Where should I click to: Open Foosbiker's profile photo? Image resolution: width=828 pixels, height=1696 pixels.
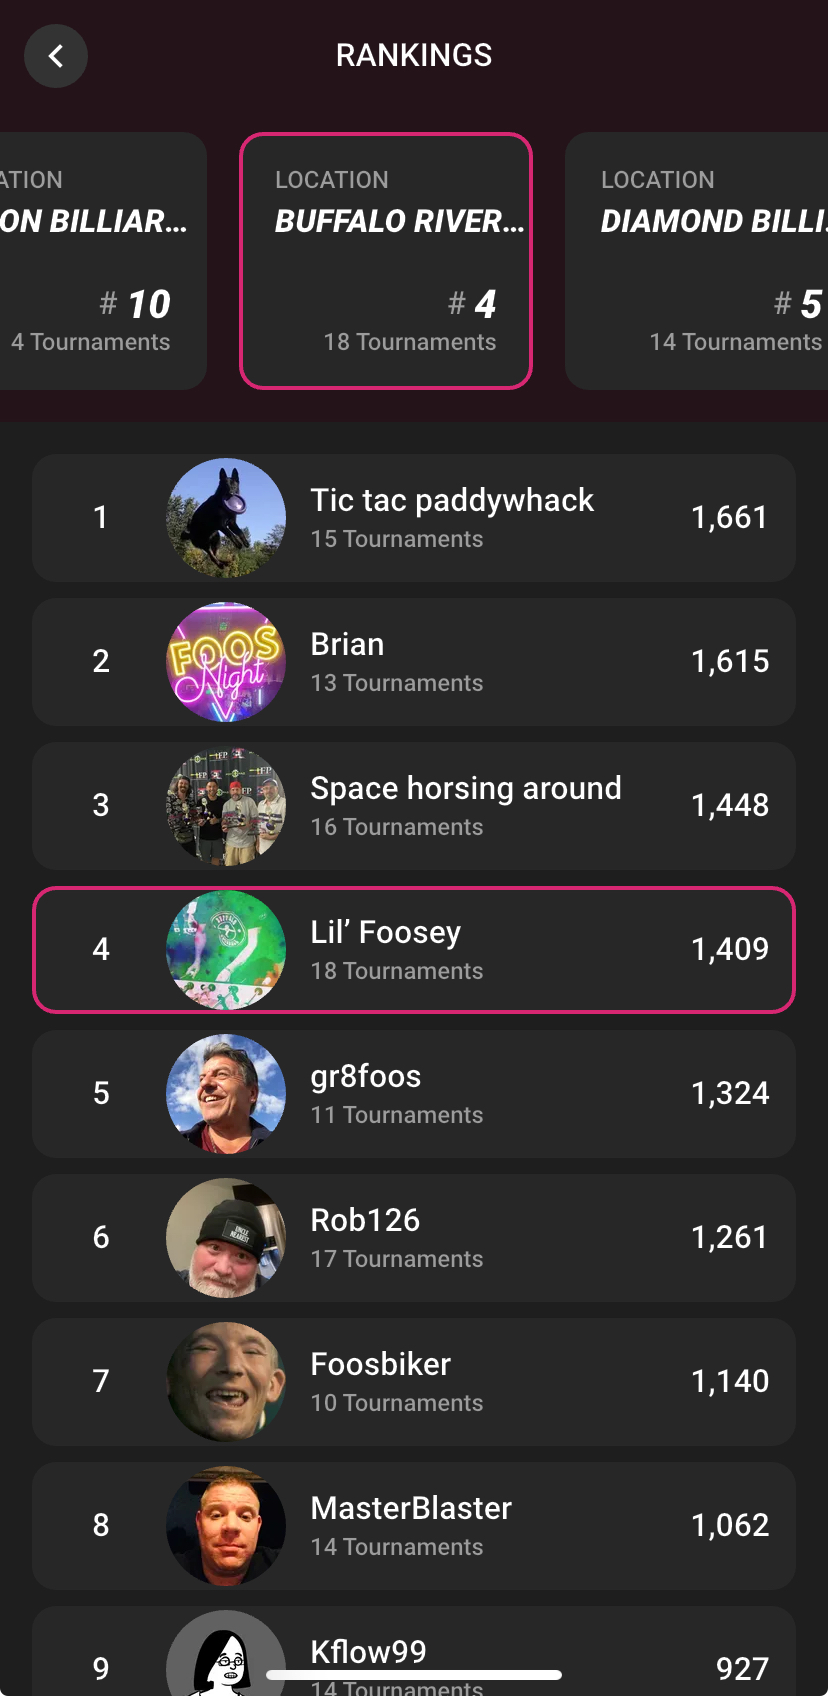pyautogui.click(x=226, y=1382)
